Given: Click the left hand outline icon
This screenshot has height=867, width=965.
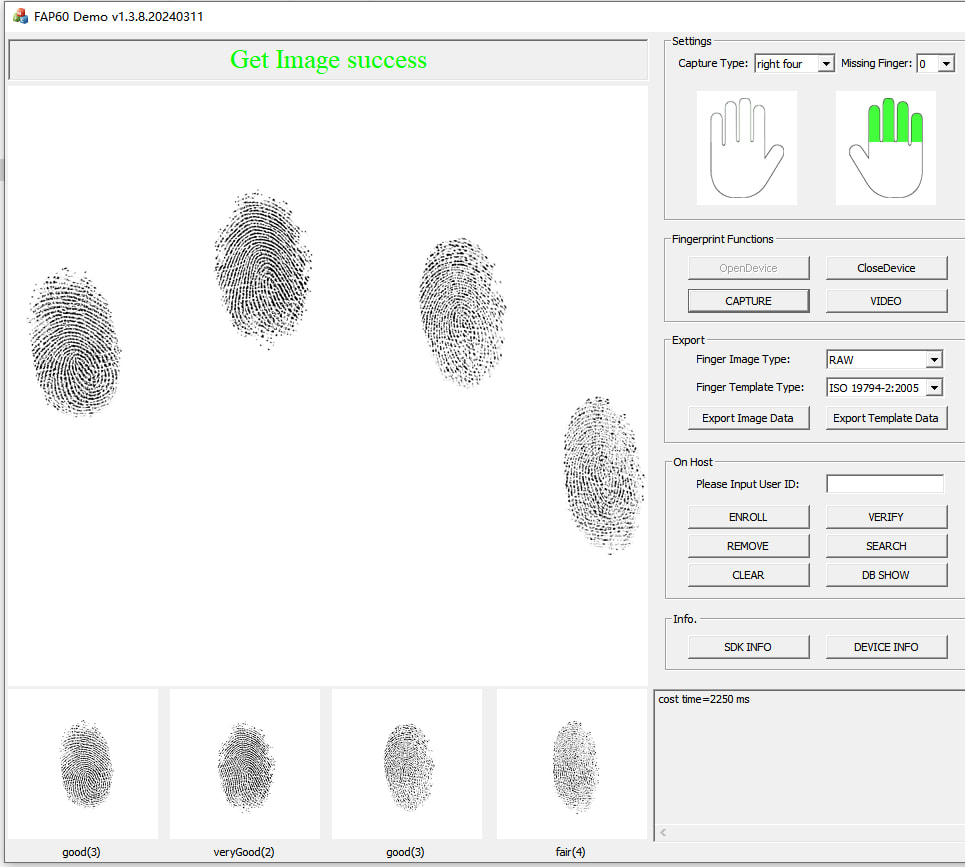Looking at the screenshot, I should tap(746, 148).
